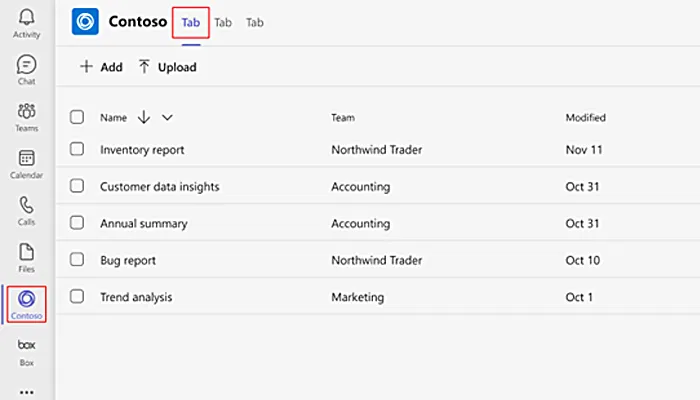The width and height of the screenshot is (700, 400).
Task: Open Files in the sidebar
Action: point(27,254)
